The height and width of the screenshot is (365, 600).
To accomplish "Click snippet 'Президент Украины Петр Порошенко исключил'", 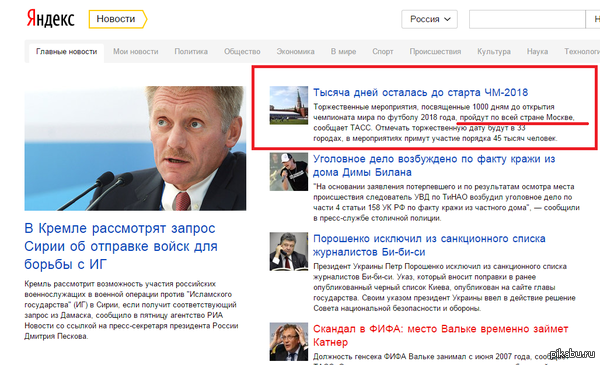I will pos(444,287).
